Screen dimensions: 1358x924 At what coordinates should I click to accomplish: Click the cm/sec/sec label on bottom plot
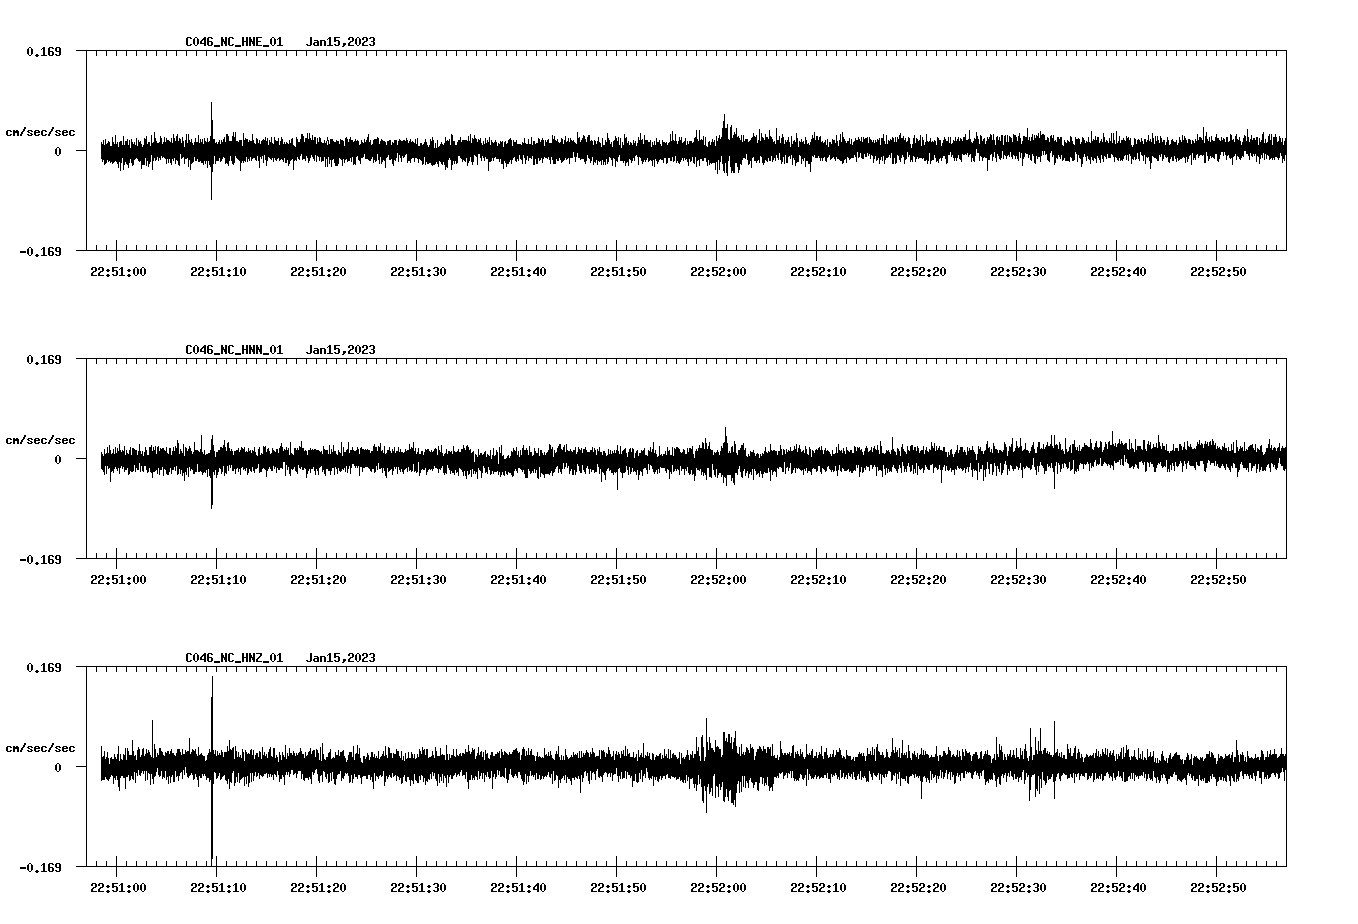(x=39, y=746)
